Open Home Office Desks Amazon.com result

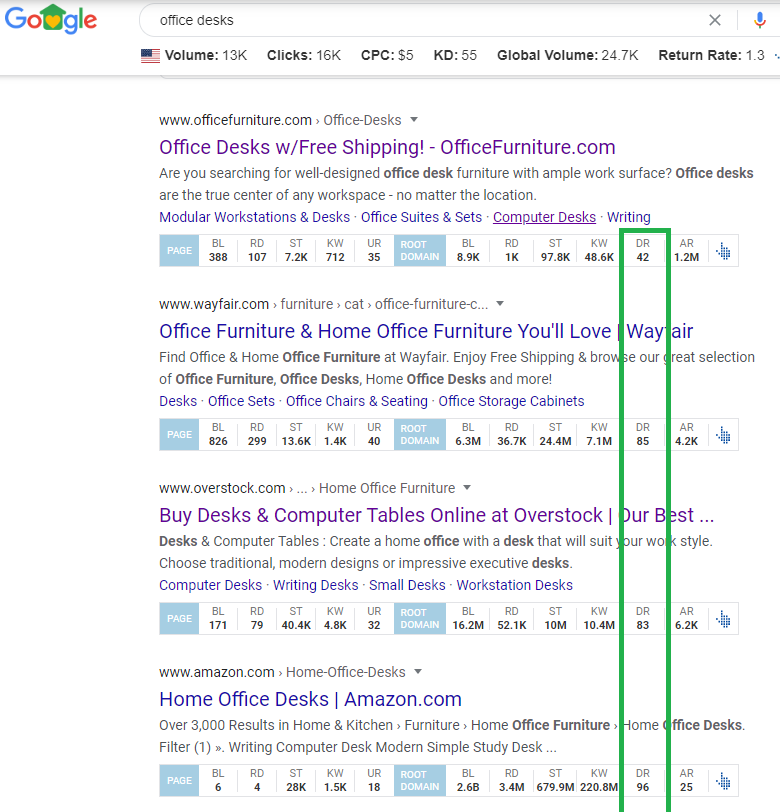click(310, 699)
